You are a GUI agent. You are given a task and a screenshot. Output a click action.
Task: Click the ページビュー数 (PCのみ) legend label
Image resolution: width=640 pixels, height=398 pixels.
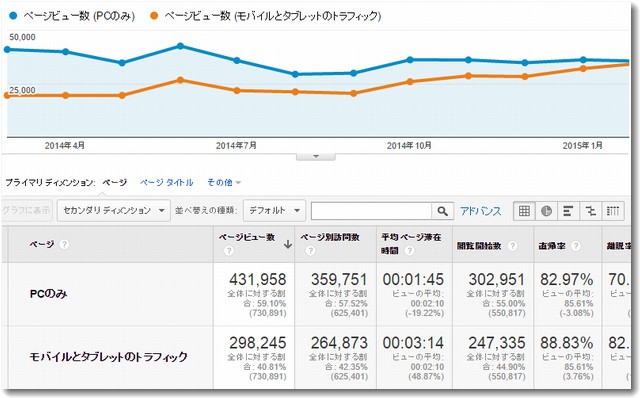click(79, 16)
